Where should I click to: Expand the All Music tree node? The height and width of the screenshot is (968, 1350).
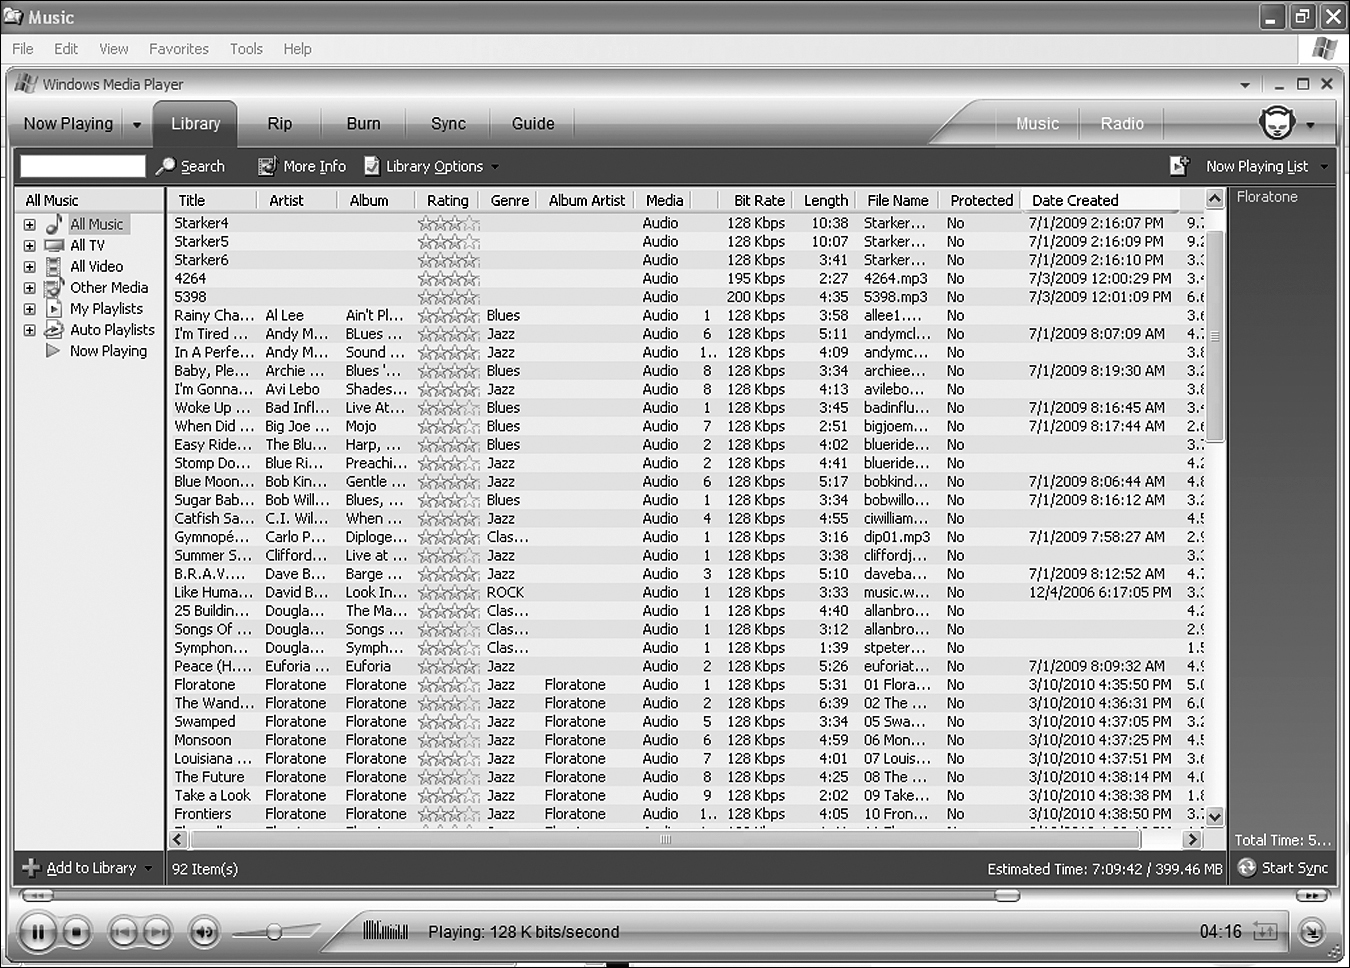click(29, 225)
